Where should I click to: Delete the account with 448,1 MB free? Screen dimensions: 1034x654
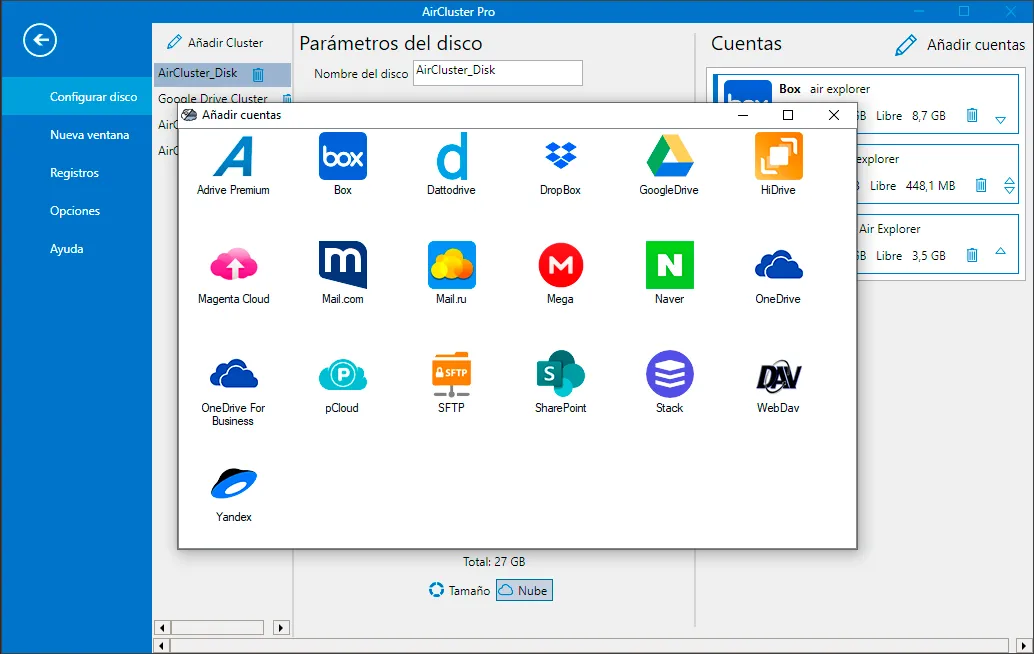pos(981,185)
